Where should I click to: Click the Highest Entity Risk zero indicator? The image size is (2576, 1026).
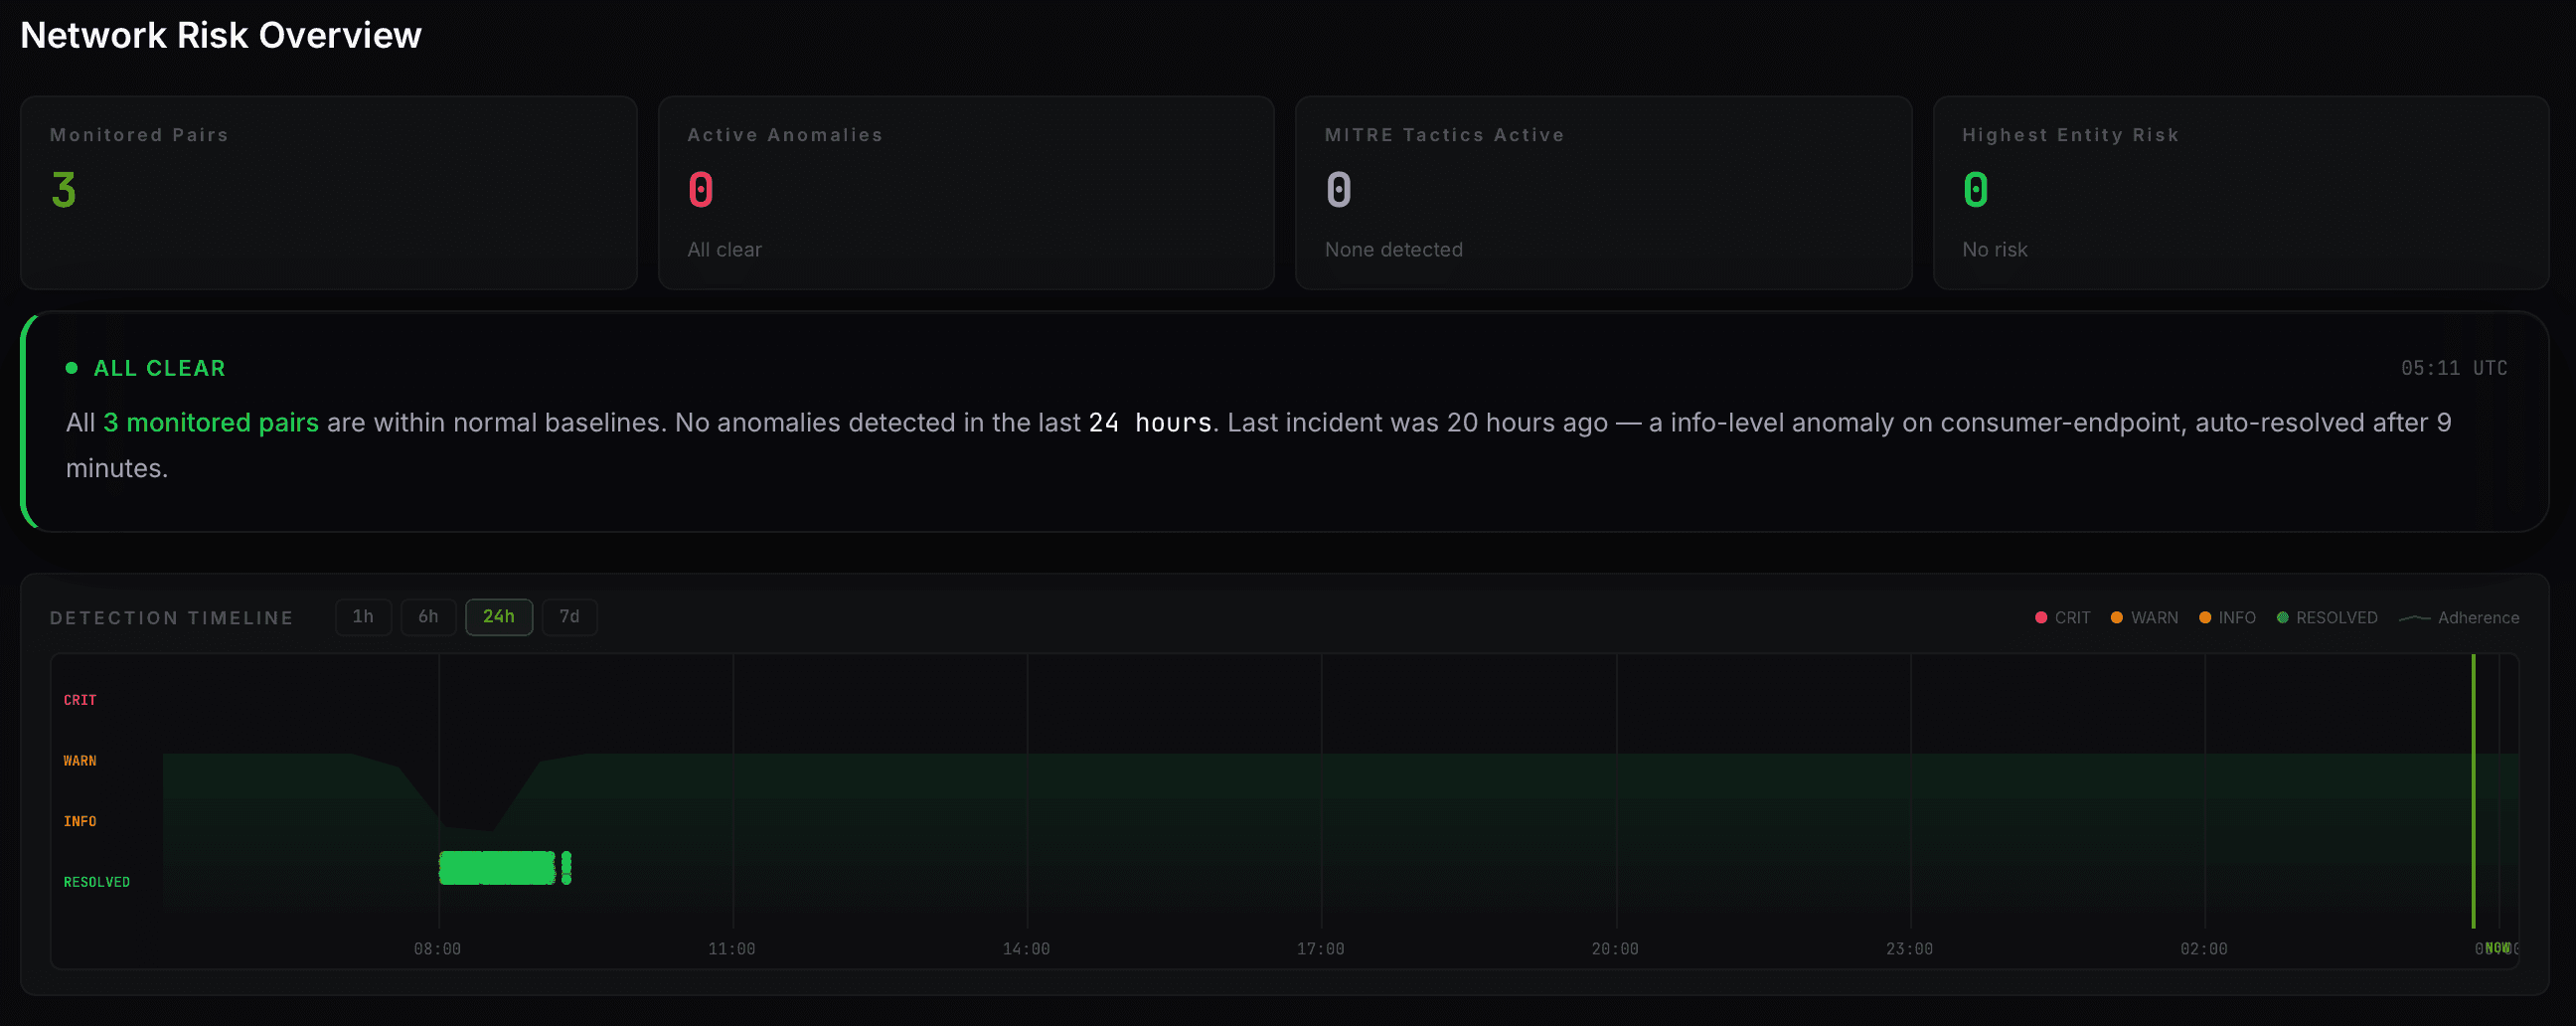tap(1975, 189)
